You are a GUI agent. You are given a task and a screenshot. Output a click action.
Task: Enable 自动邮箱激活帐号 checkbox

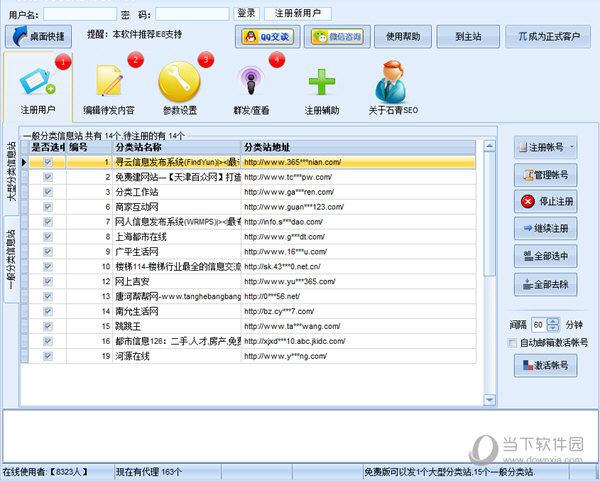tap(513, 343)
